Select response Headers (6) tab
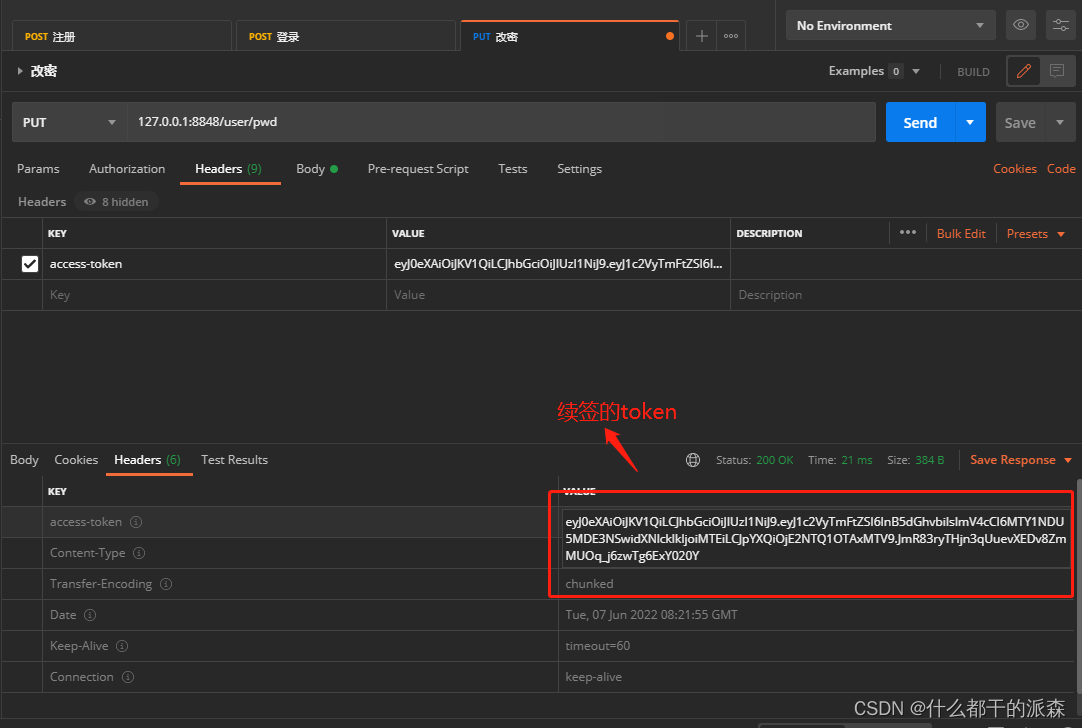The height and width of the screenshot is (728, 1082). [x=148, y=460]
